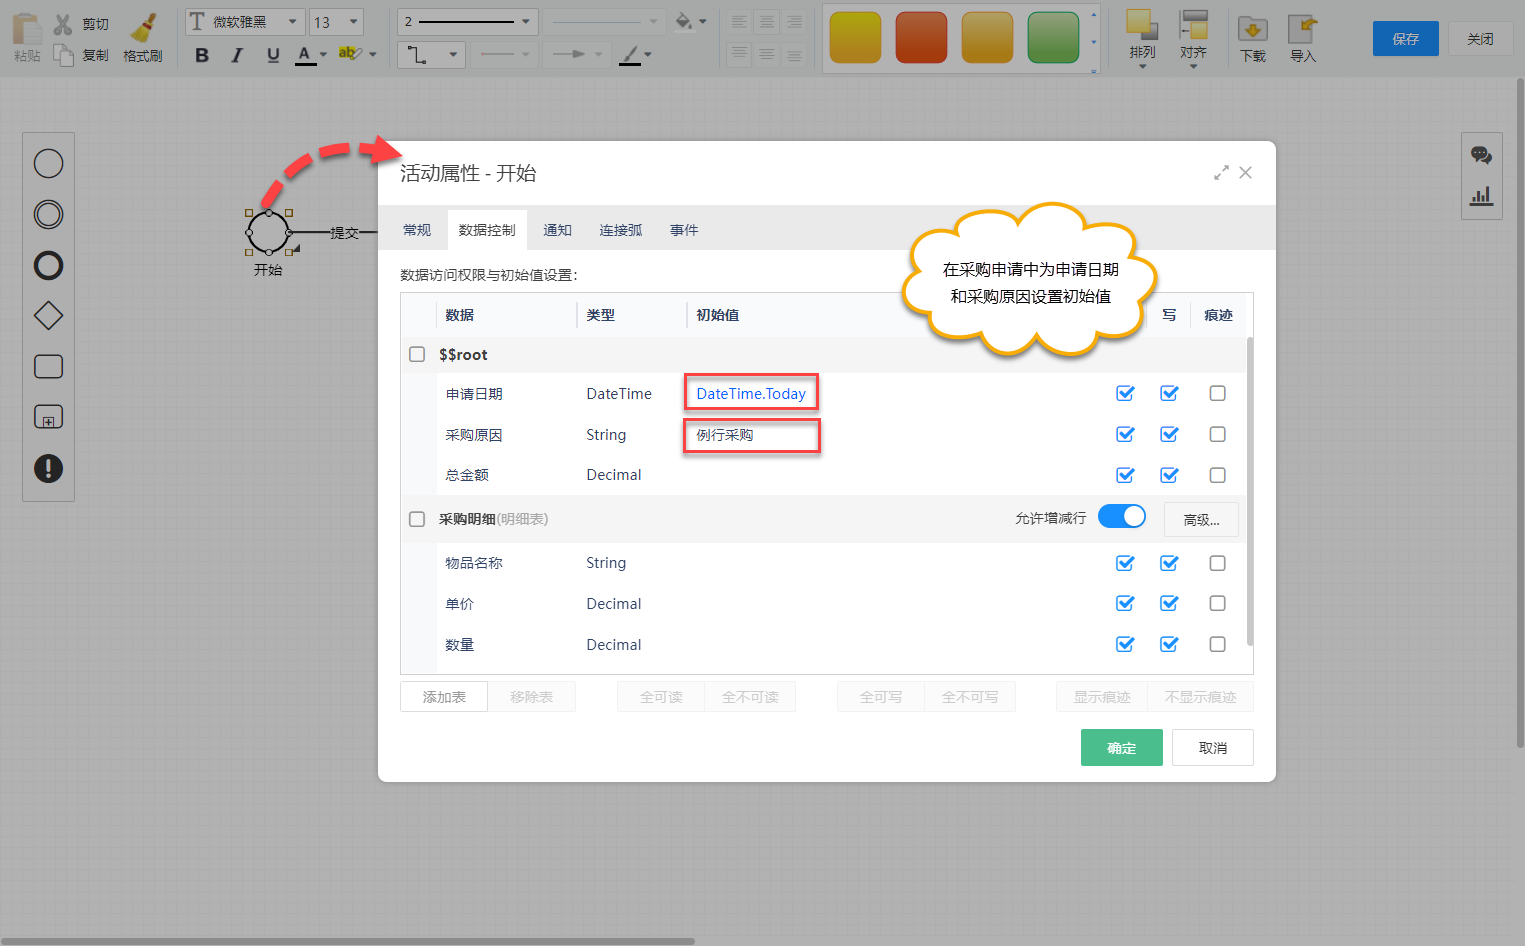The width and height of the screenshot is (1525, 946).
Task: Enable 痕迹 checkbox for 总金额 row
Action: click(1217, 475)
